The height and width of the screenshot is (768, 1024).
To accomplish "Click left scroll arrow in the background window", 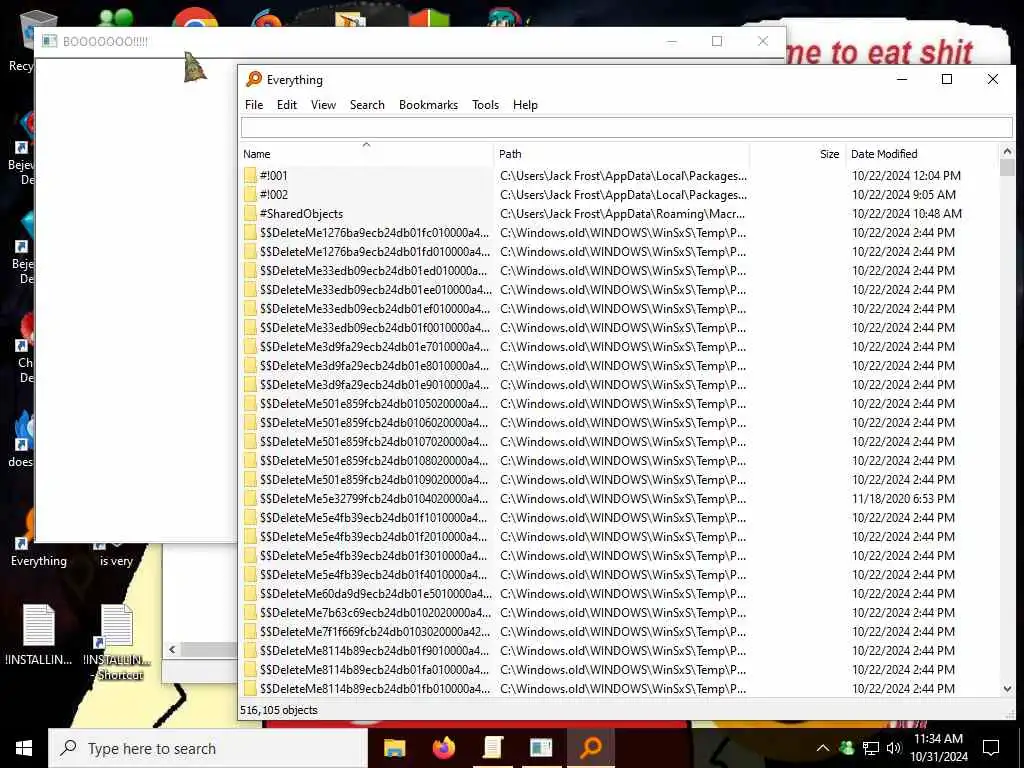I will (x=172, y=649).
